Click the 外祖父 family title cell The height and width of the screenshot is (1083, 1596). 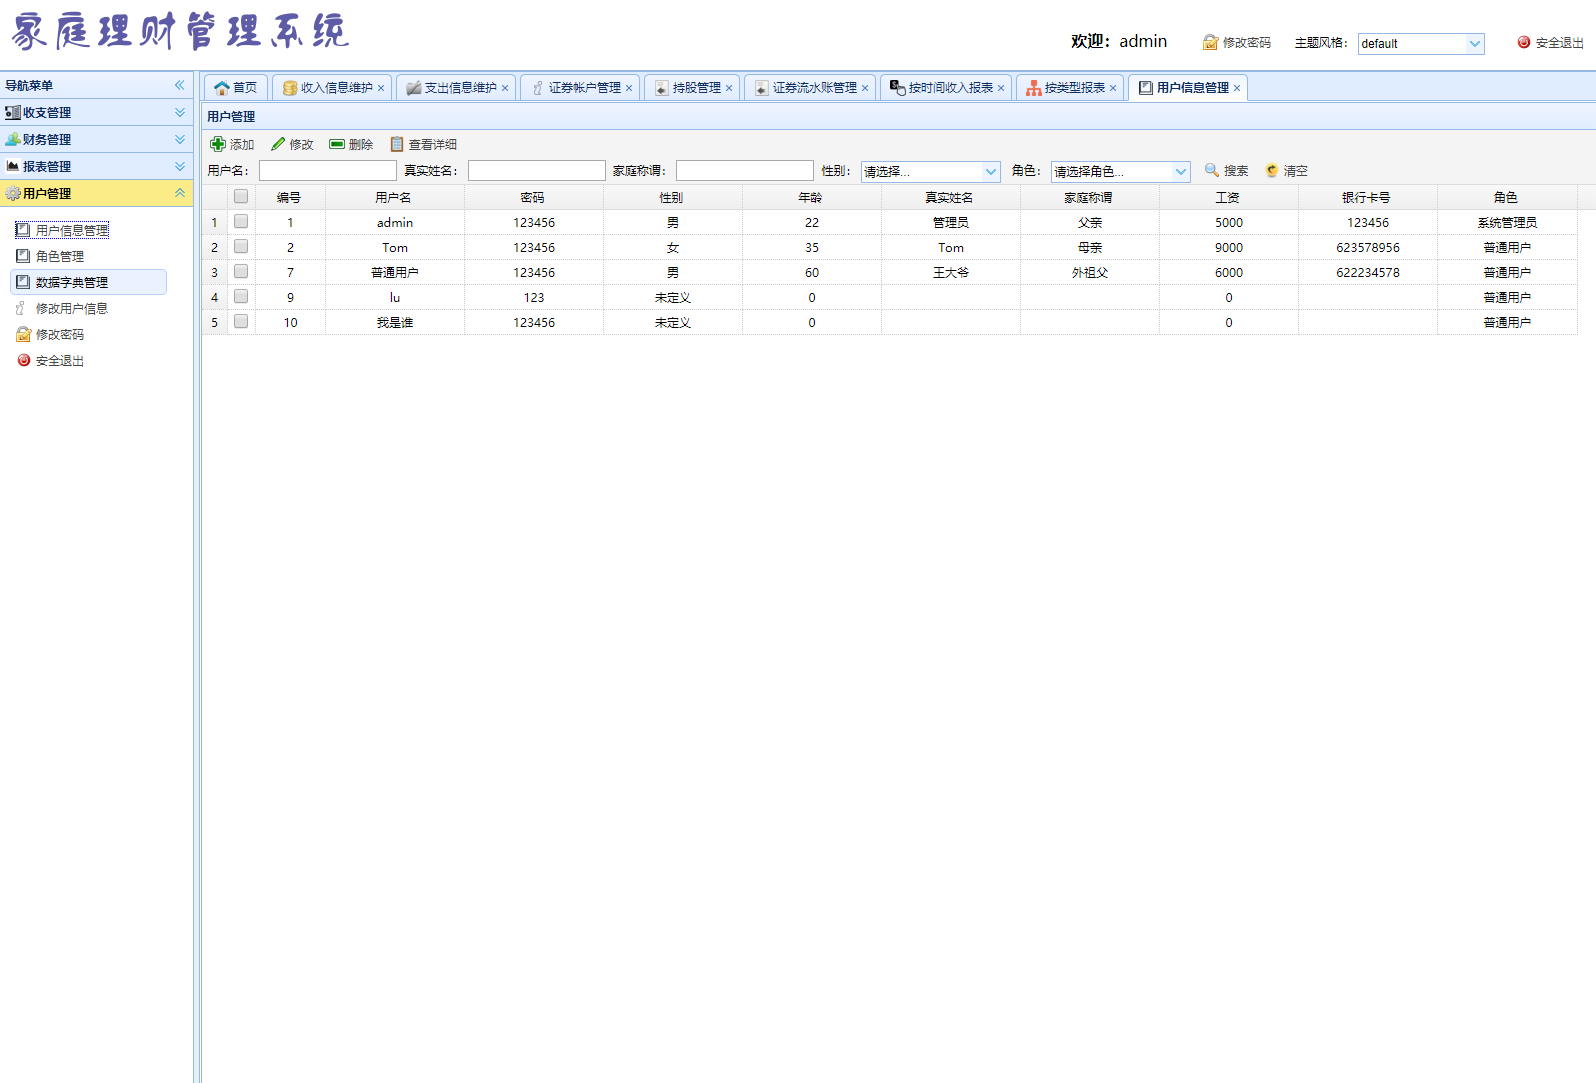pyautogui.click(x=1089, y=272)
